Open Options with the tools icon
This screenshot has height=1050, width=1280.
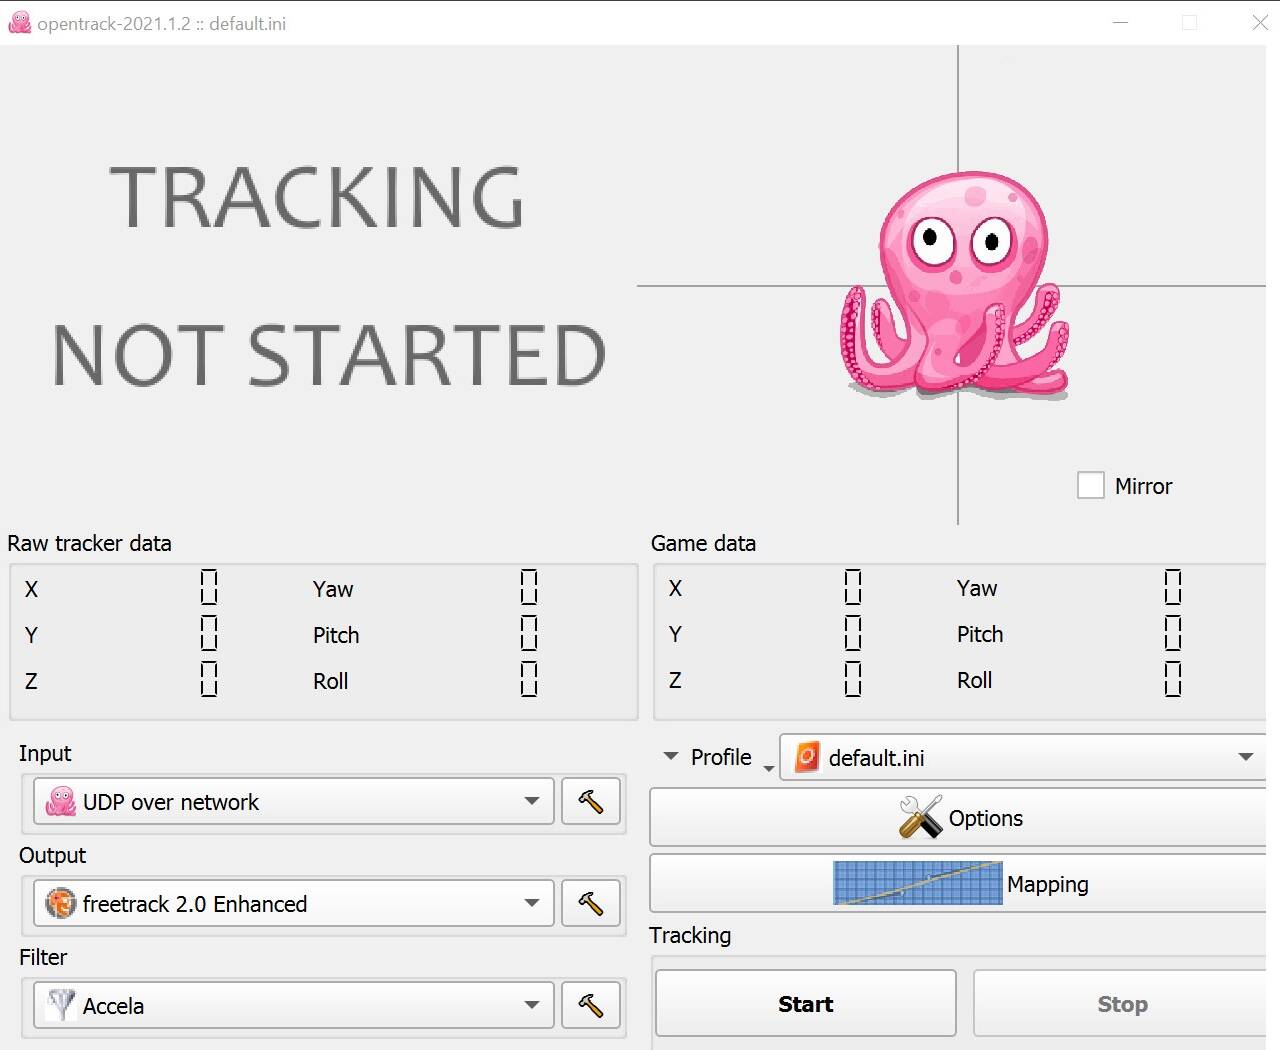pos(960,818)
